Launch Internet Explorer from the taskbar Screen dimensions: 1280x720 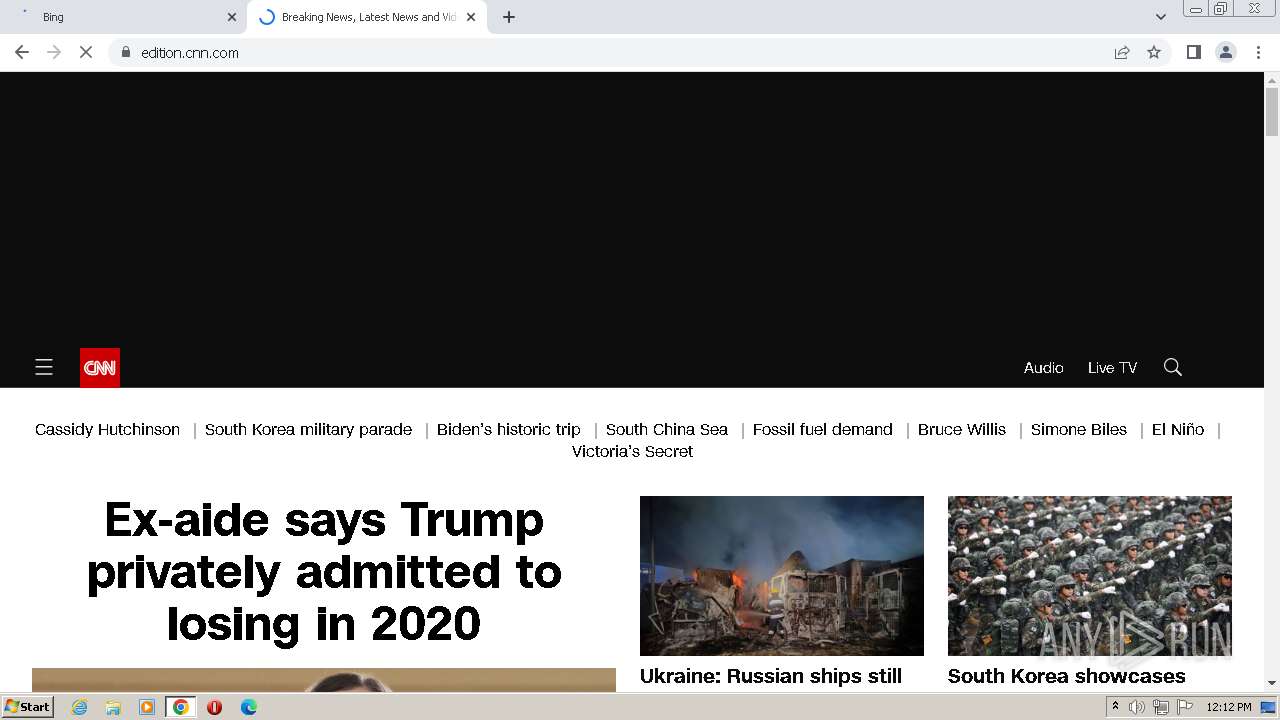click(x=79, y=707)
